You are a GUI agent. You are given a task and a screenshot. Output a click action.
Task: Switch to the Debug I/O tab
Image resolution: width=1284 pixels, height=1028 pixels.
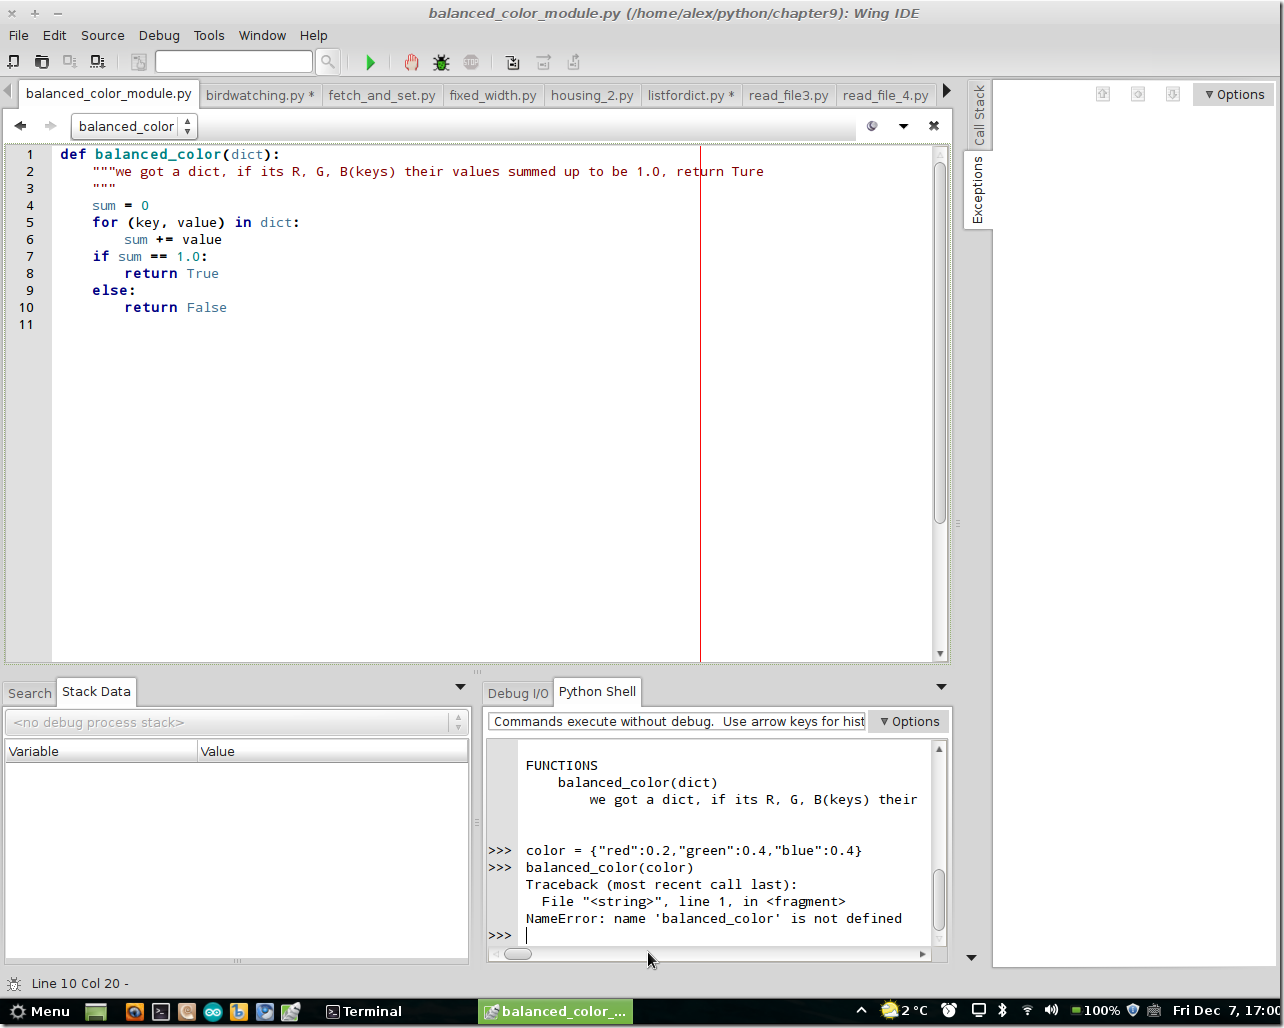517,693
